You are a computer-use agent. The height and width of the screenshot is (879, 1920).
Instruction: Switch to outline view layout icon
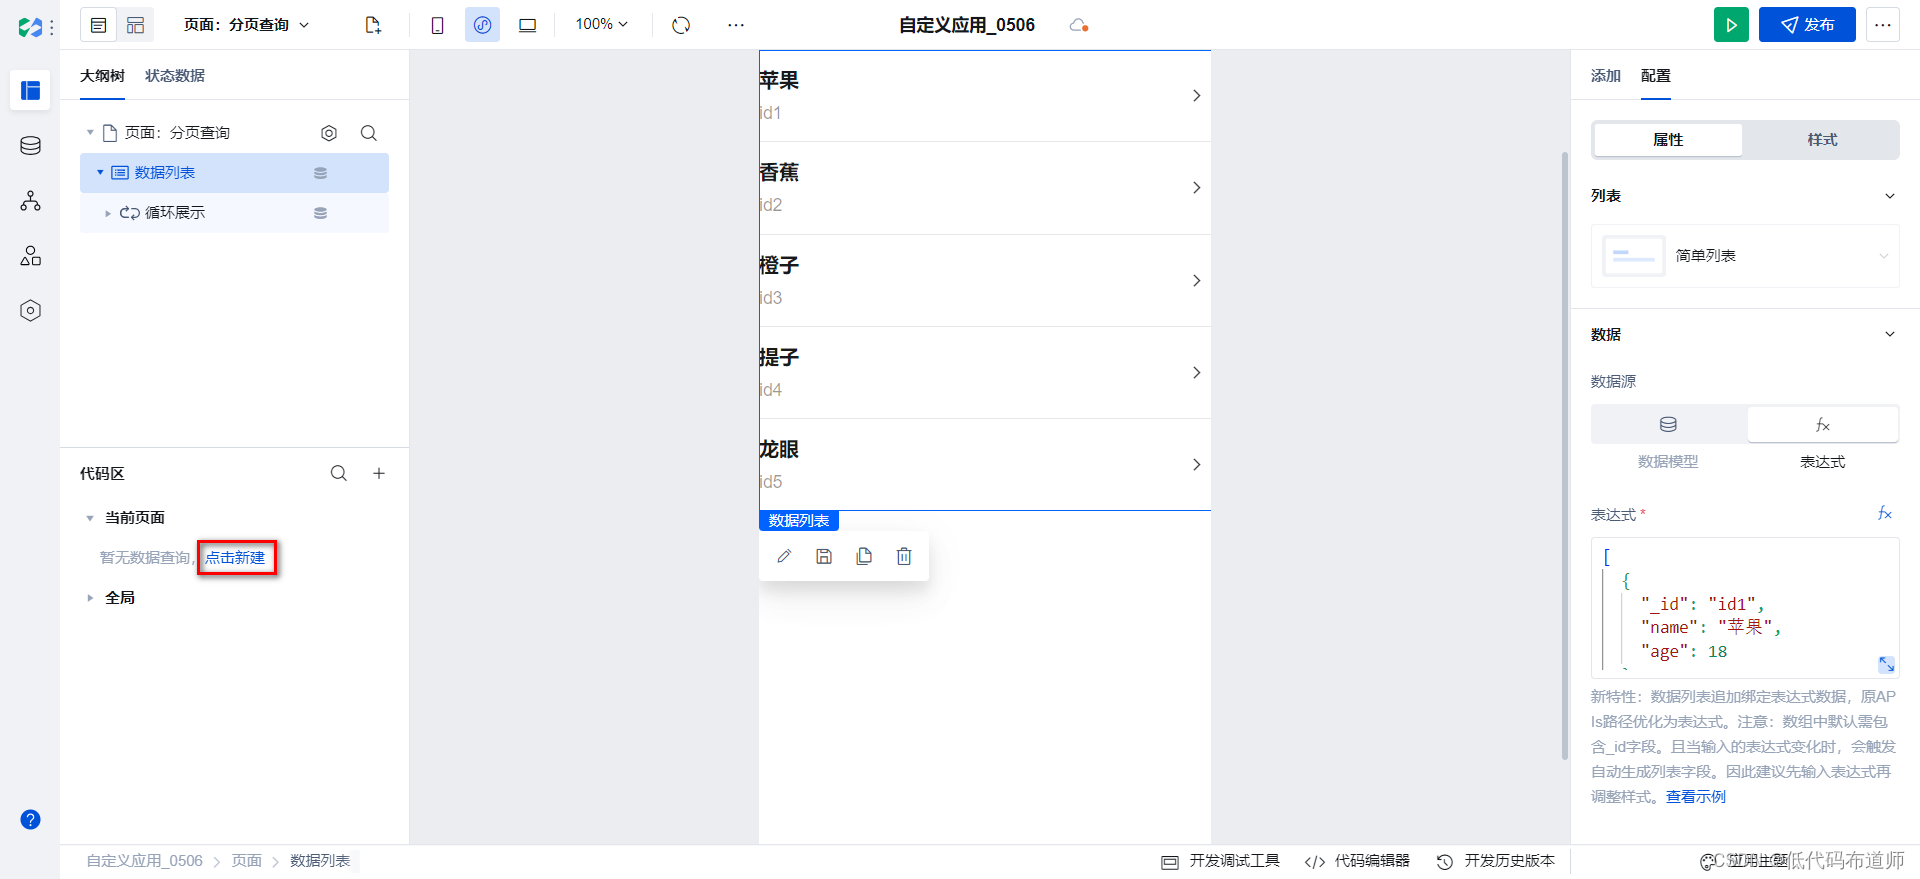[x=98, y=25]
